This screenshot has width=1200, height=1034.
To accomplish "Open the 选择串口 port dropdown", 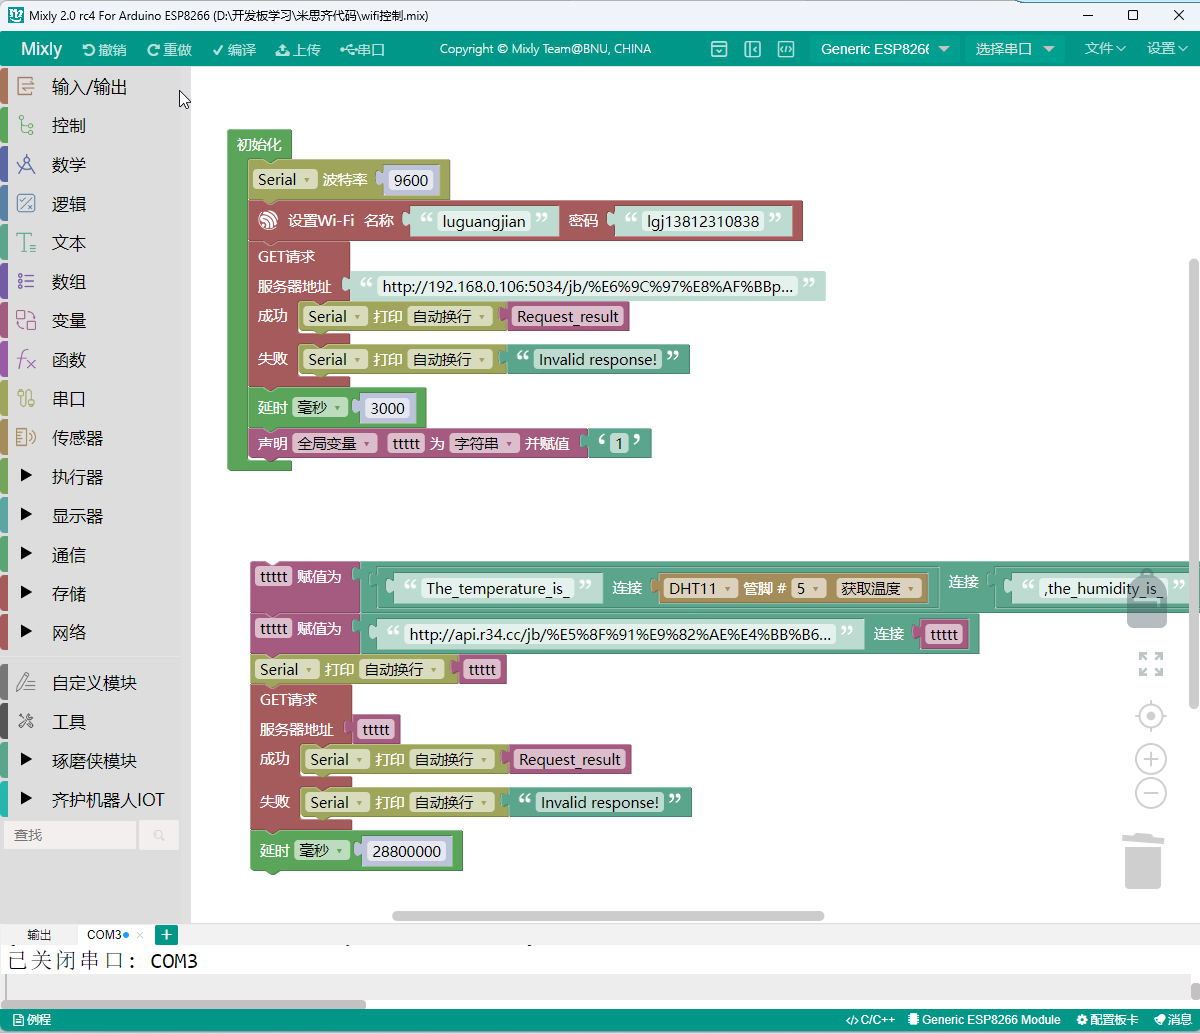I will point(1014,49).
